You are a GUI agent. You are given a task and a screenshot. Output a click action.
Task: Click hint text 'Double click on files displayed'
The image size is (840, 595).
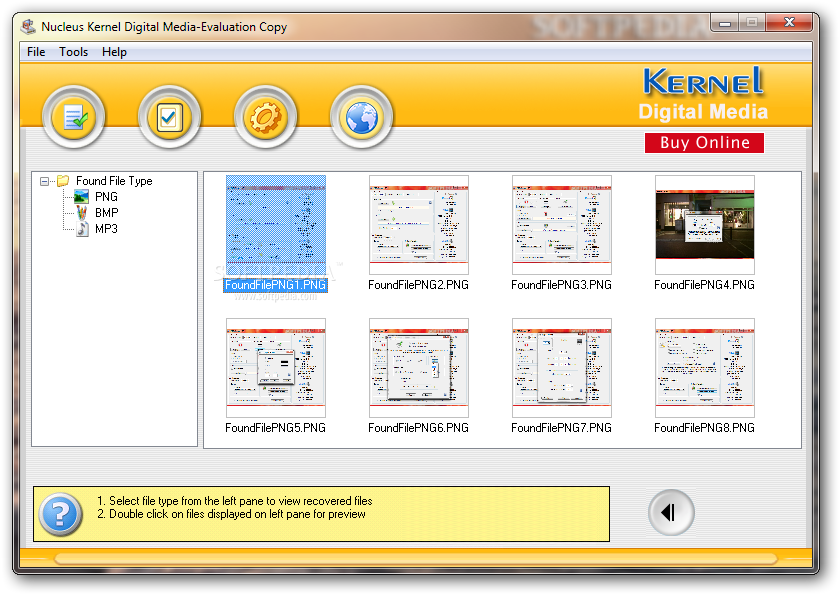point(189,514)
